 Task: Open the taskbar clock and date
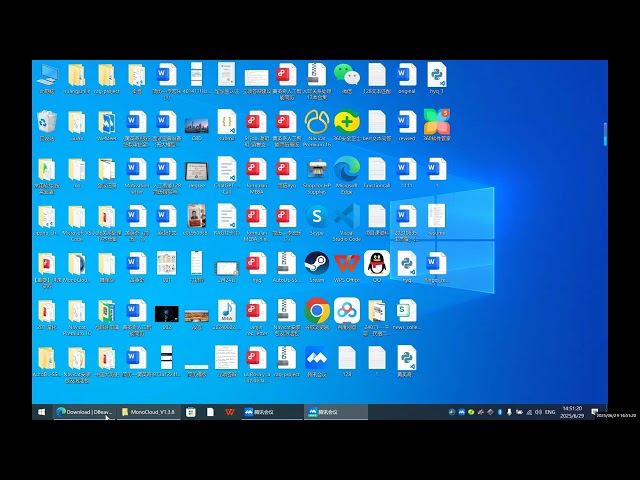click(x=571, y=411)
